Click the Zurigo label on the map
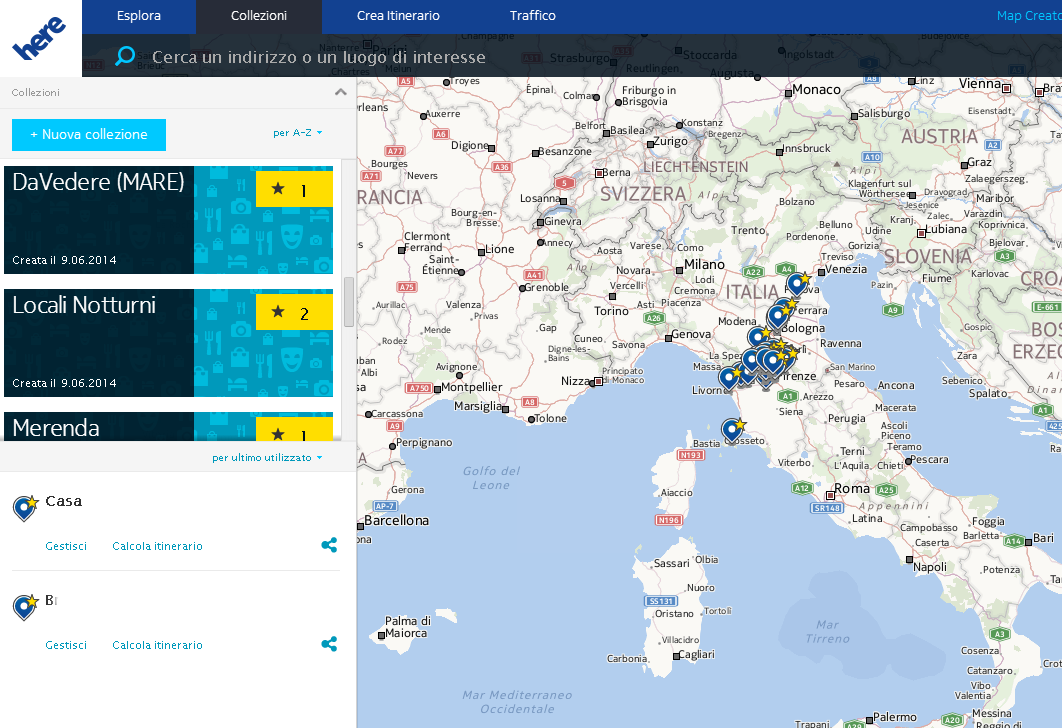The image size is (1062, 728). (x=671, y=141)
